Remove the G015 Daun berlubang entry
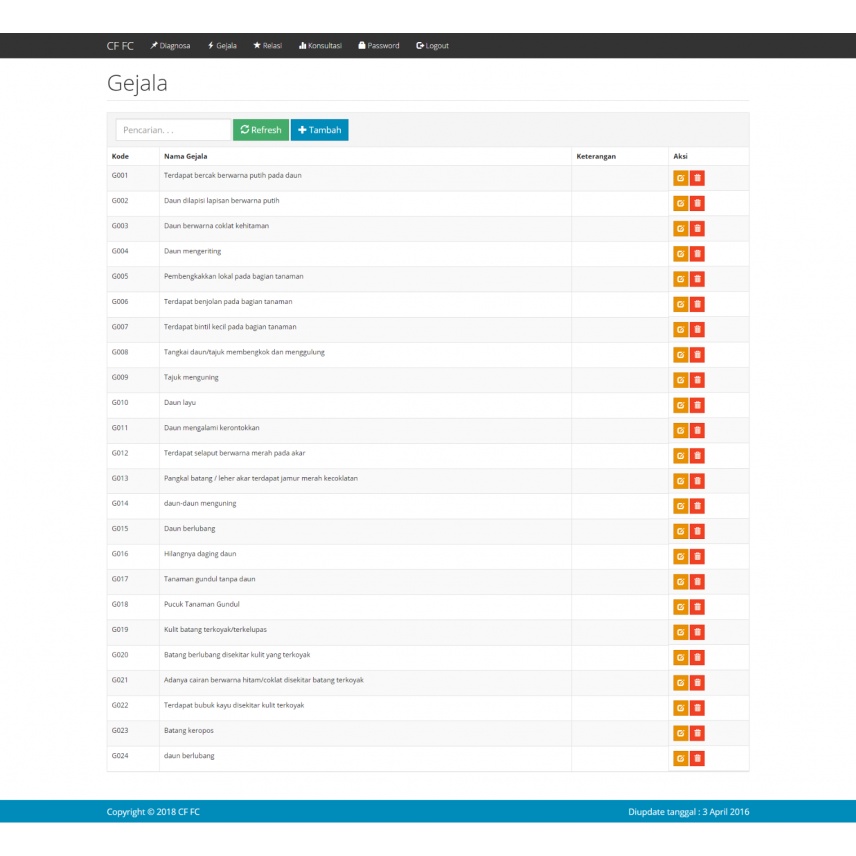This screenshot has height=856, width=856. tap(697, 531)
